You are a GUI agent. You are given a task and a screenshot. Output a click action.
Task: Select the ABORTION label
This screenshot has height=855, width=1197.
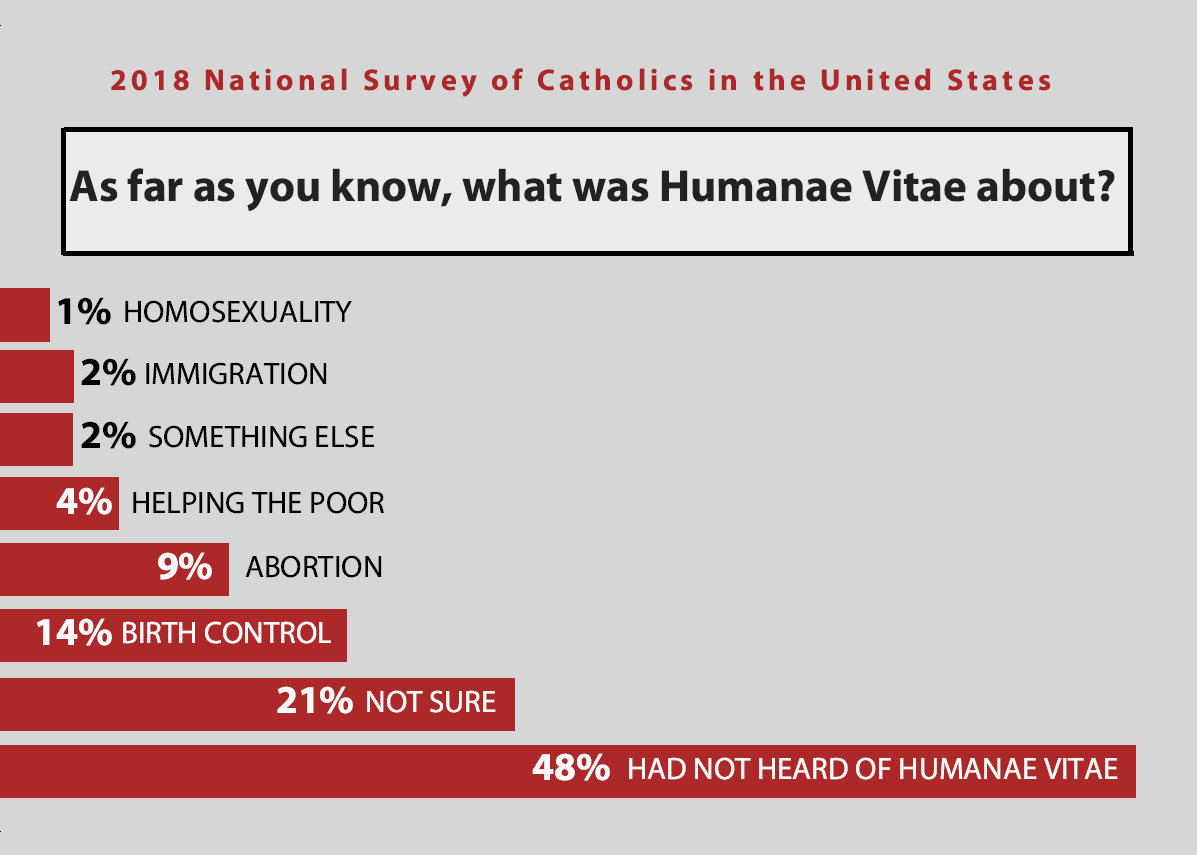[314, 567]
